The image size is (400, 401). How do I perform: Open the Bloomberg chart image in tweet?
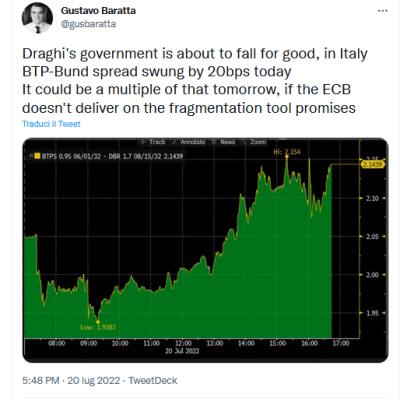coord(205,250)
